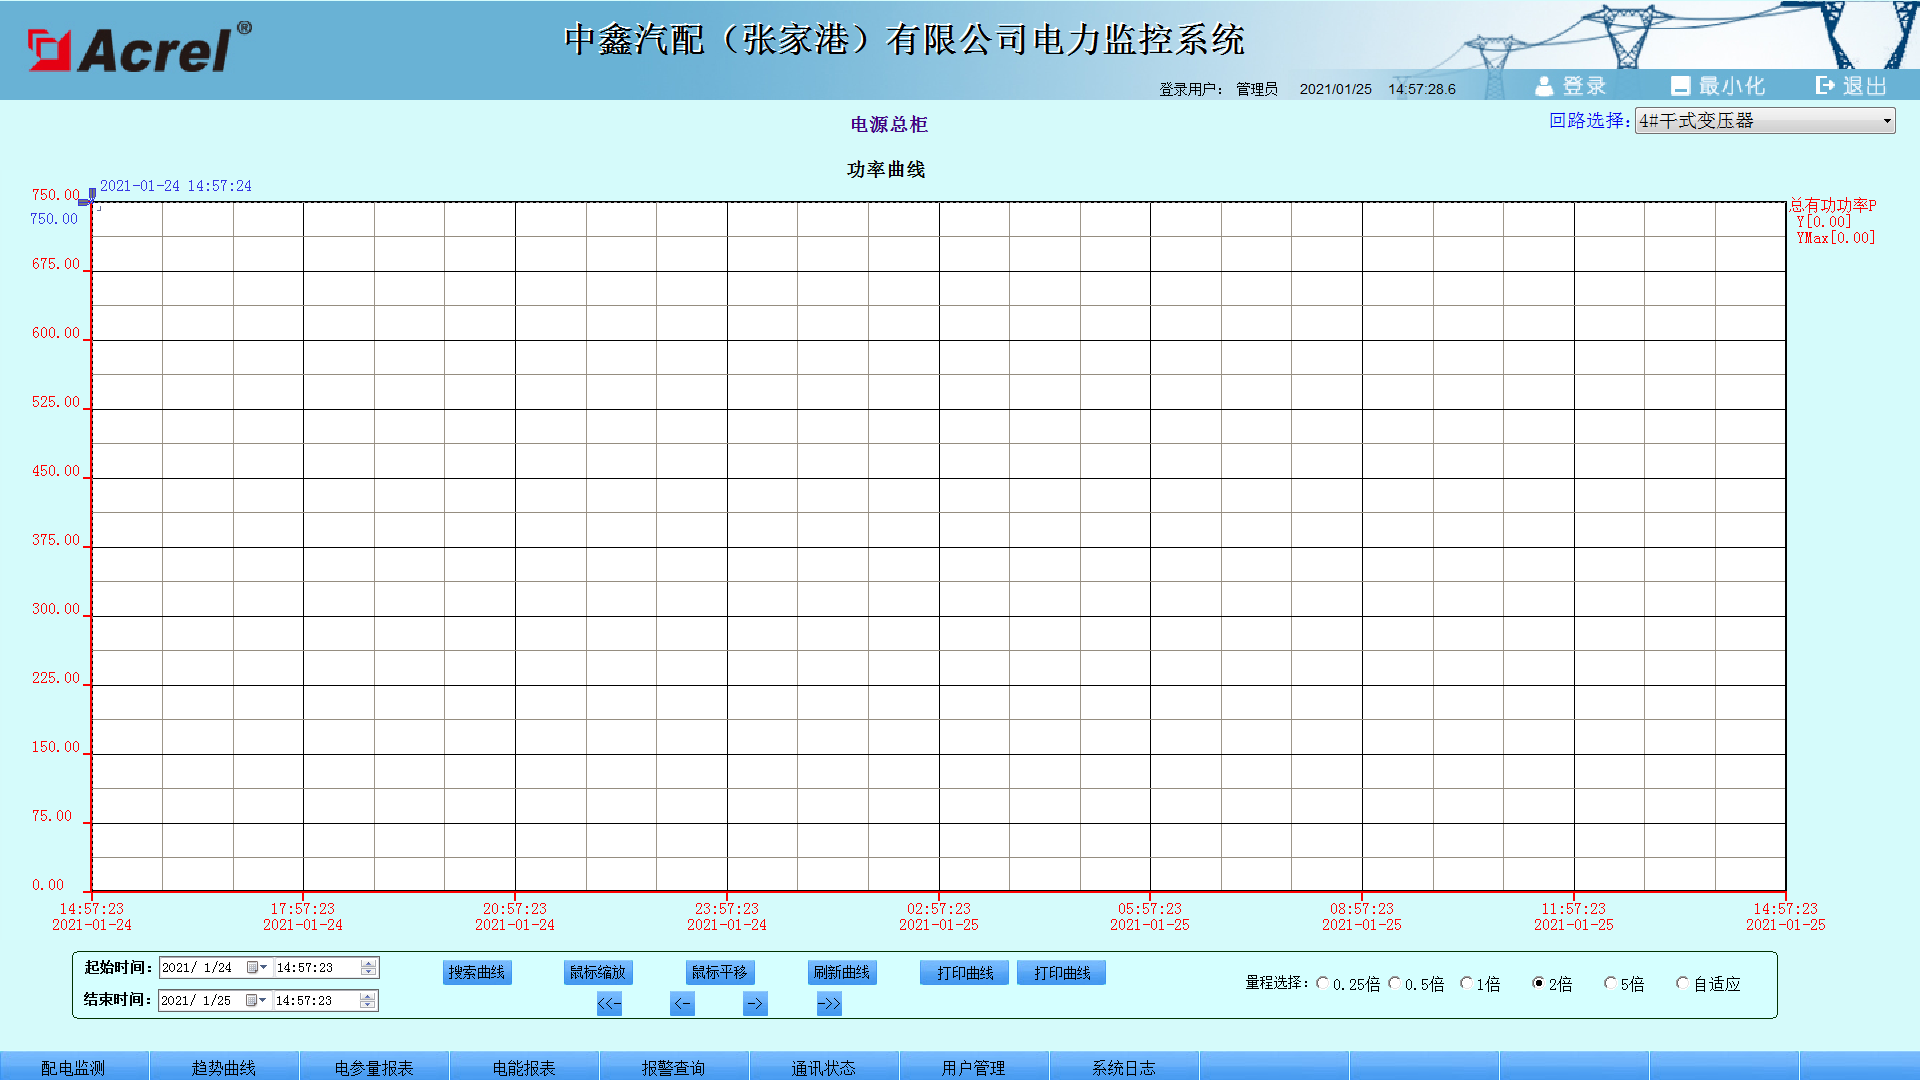Open calendar picker for 结束时间 date

256,1001
